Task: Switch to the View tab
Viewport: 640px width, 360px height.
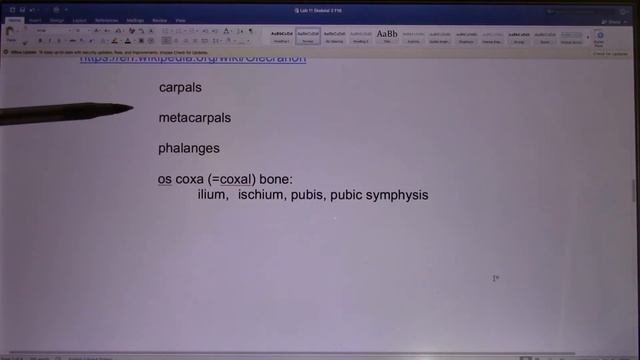Action: pyautogui.click(x=180, y=20)
